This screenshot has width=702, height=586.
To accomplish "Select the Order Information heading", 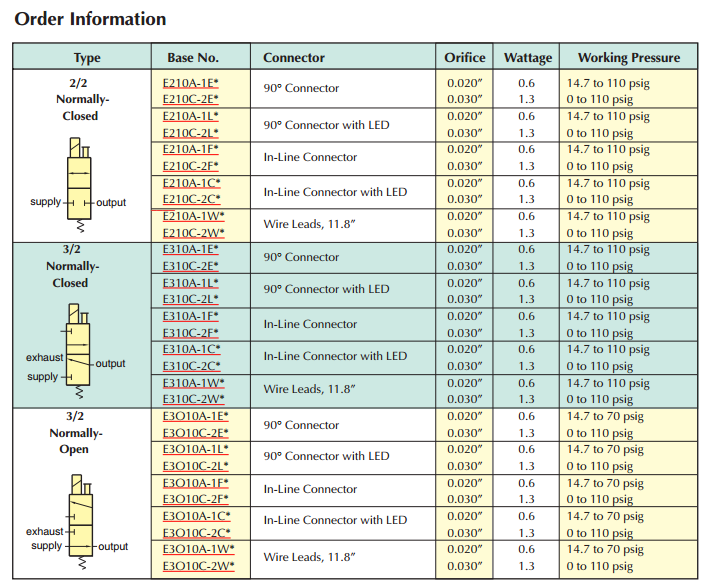I will coord(91,19).
